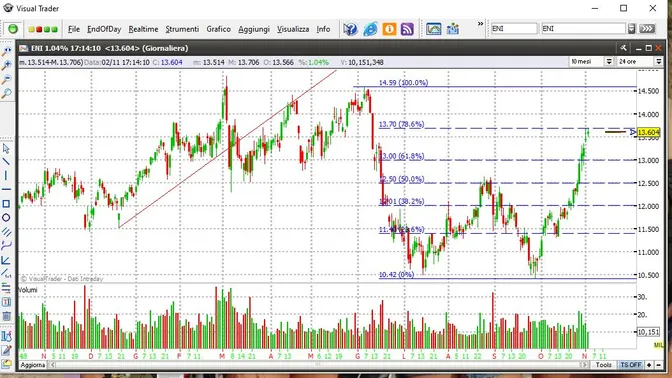The height and width of the screenshot is (378, 672).
Task: Click the orange info icon
Action: click(389, 29)
